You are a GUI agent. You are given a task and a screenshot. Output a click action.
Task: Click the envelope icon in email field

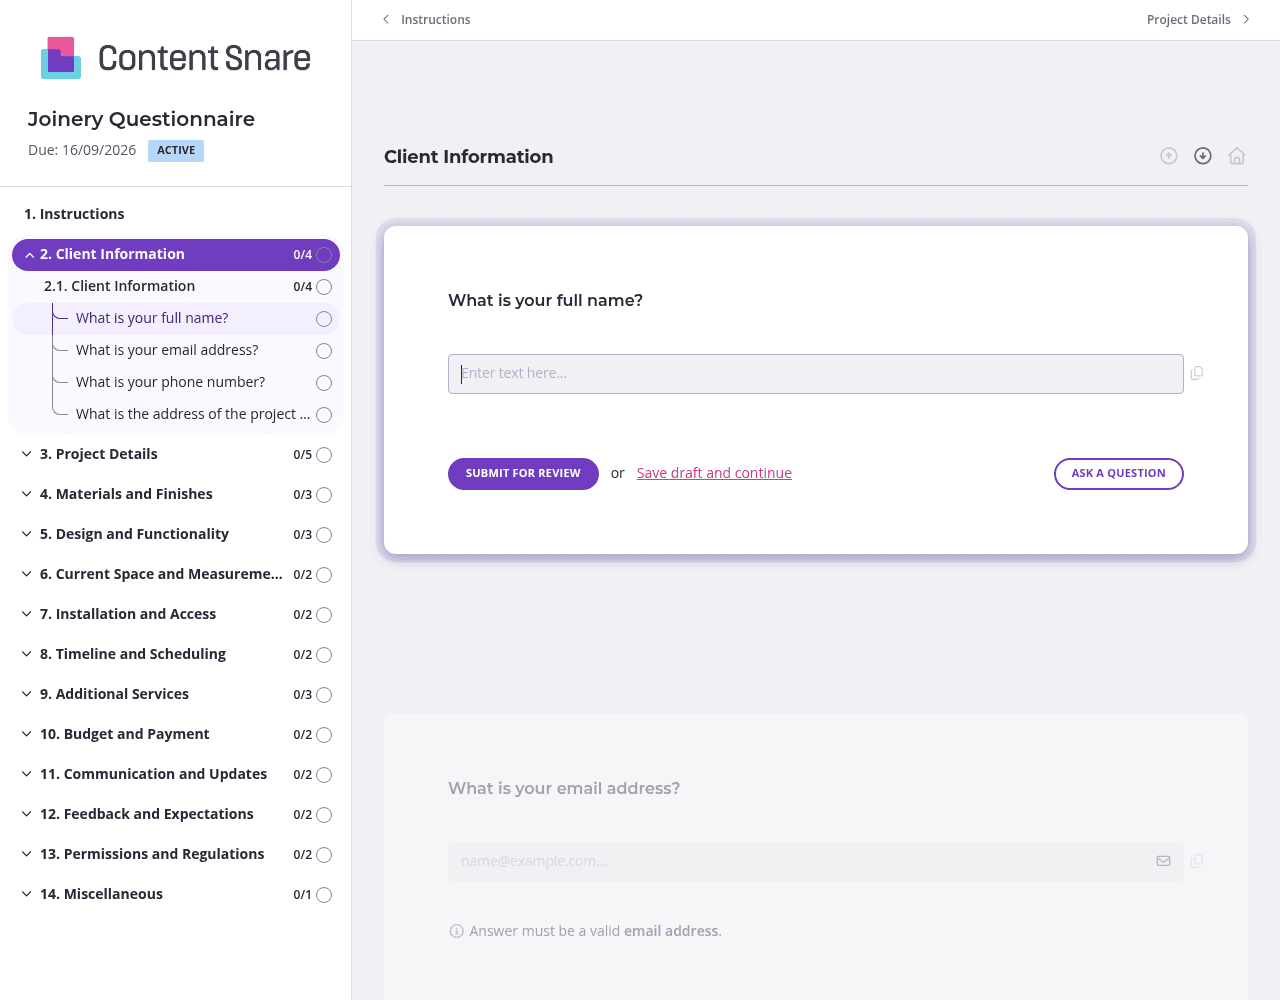(x=1163, y=861)
